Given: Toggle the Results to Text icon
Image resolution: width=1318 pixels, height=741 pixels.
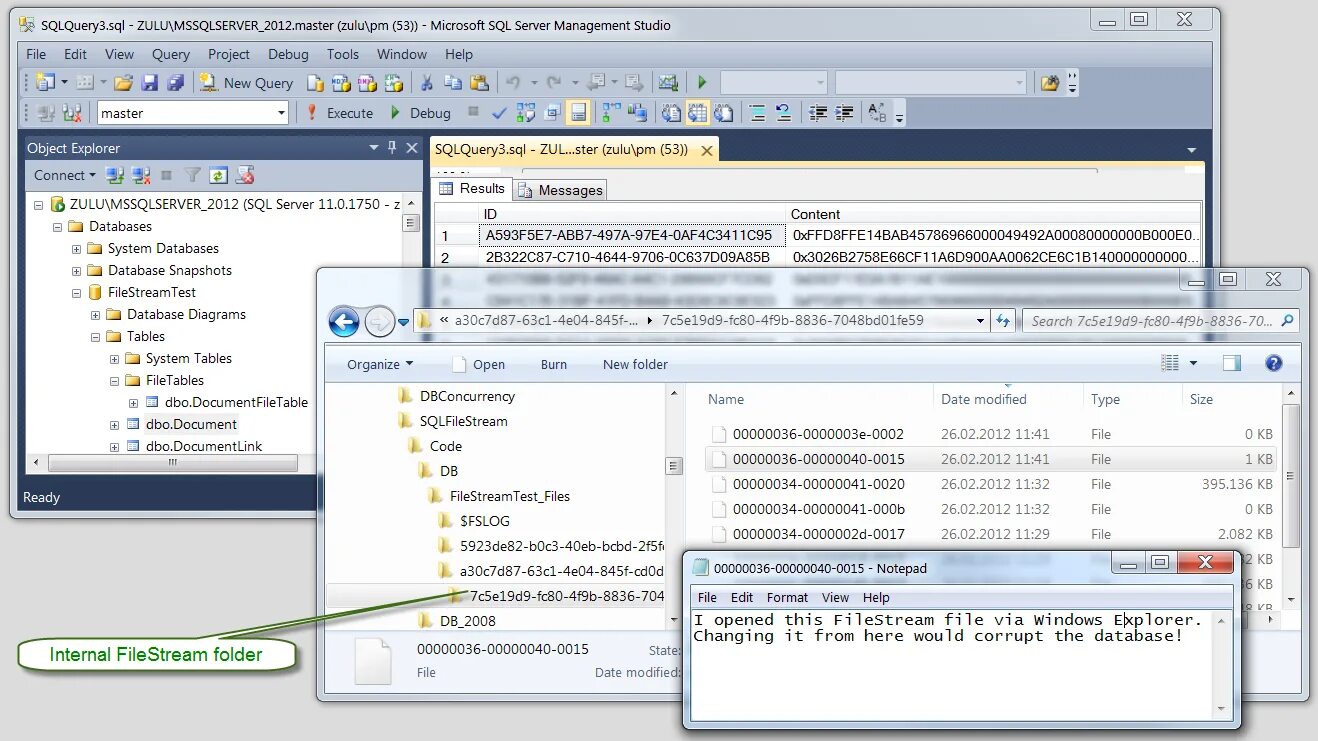Looking at the screenshot, I should pos(672,113).
